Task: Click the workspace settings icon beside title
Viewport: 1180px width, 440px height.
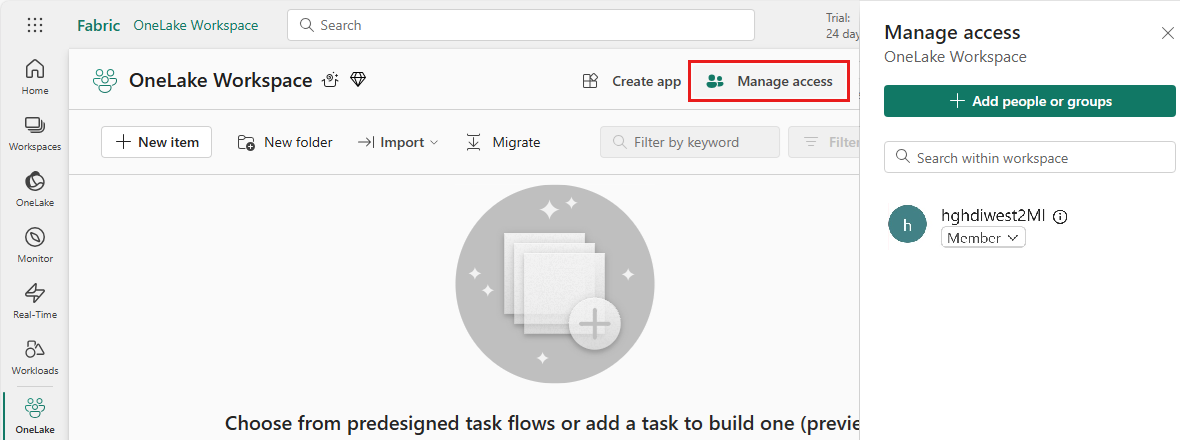Action: pos(330,80)
